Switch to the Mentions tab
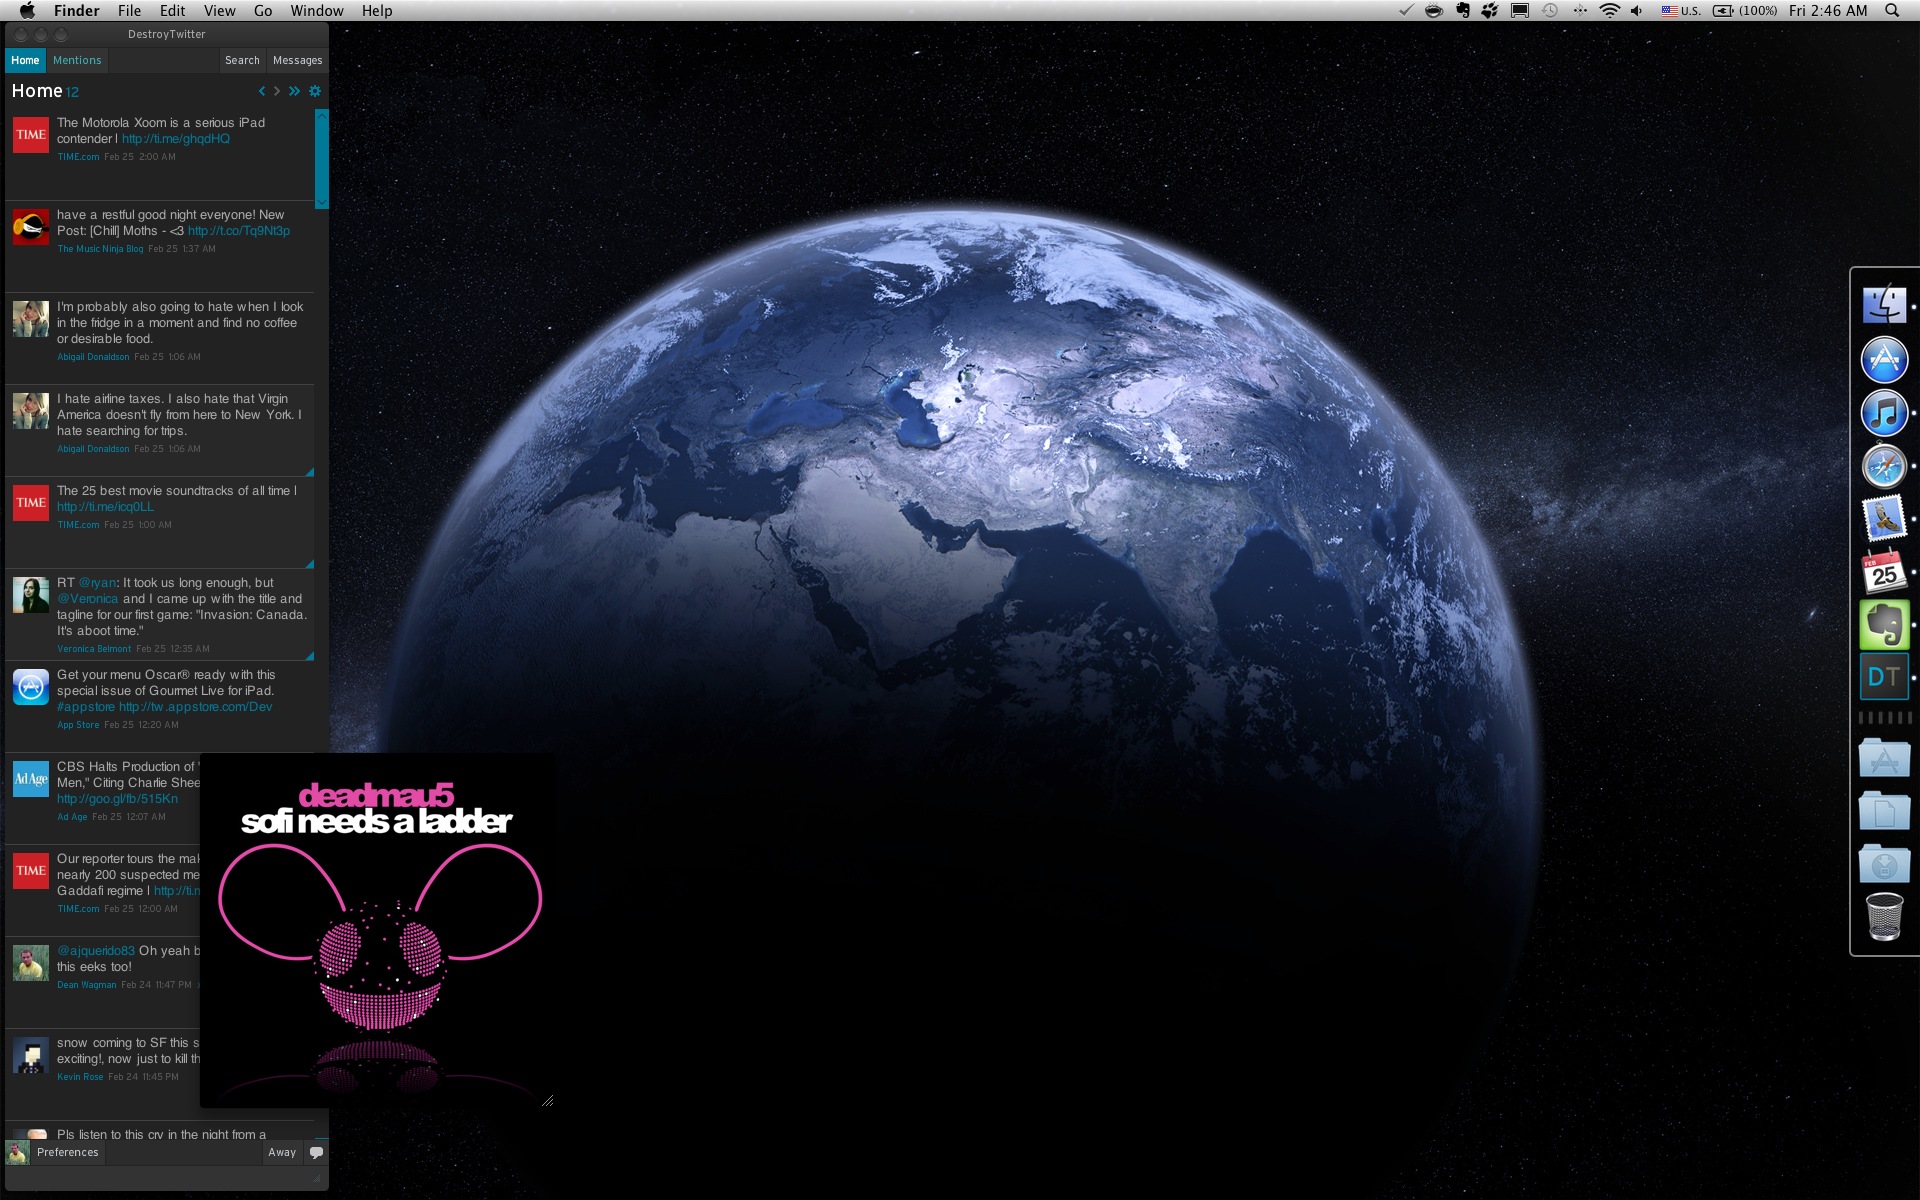This screenshot has width=1920, height=1200. click(77, 60)
